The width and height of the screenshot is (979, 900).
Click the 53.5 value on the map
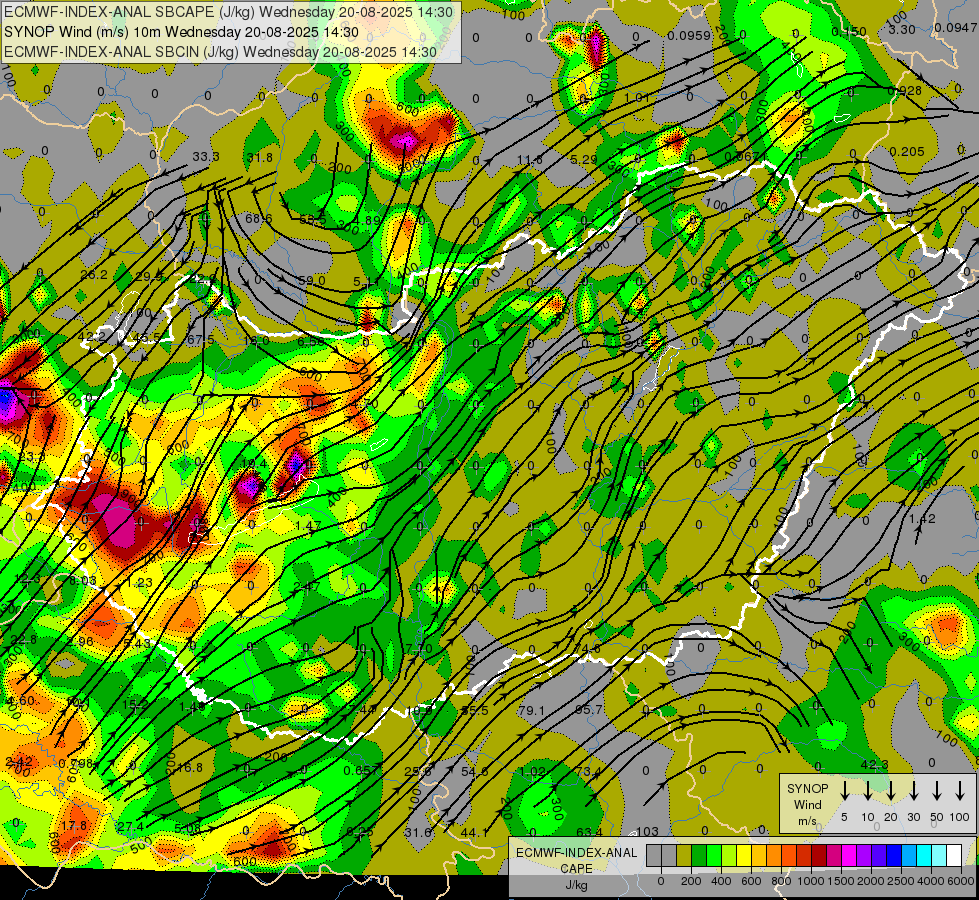tap(313, 220)
